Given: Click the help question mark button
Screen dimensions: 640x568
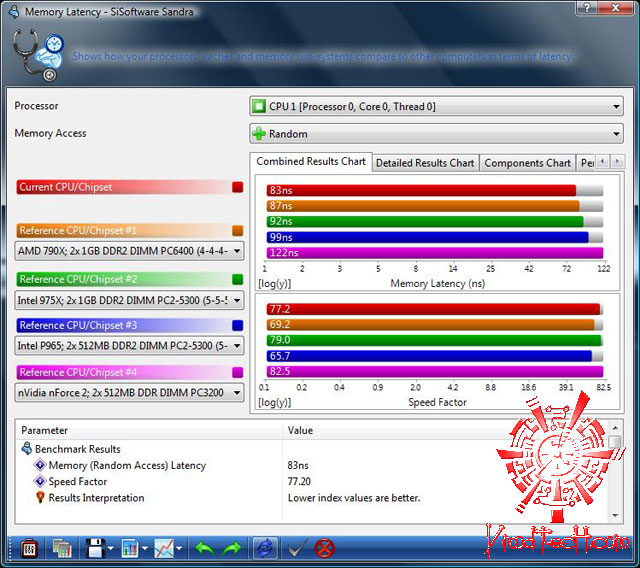Looking at the screenshot, I should (588, 7).
